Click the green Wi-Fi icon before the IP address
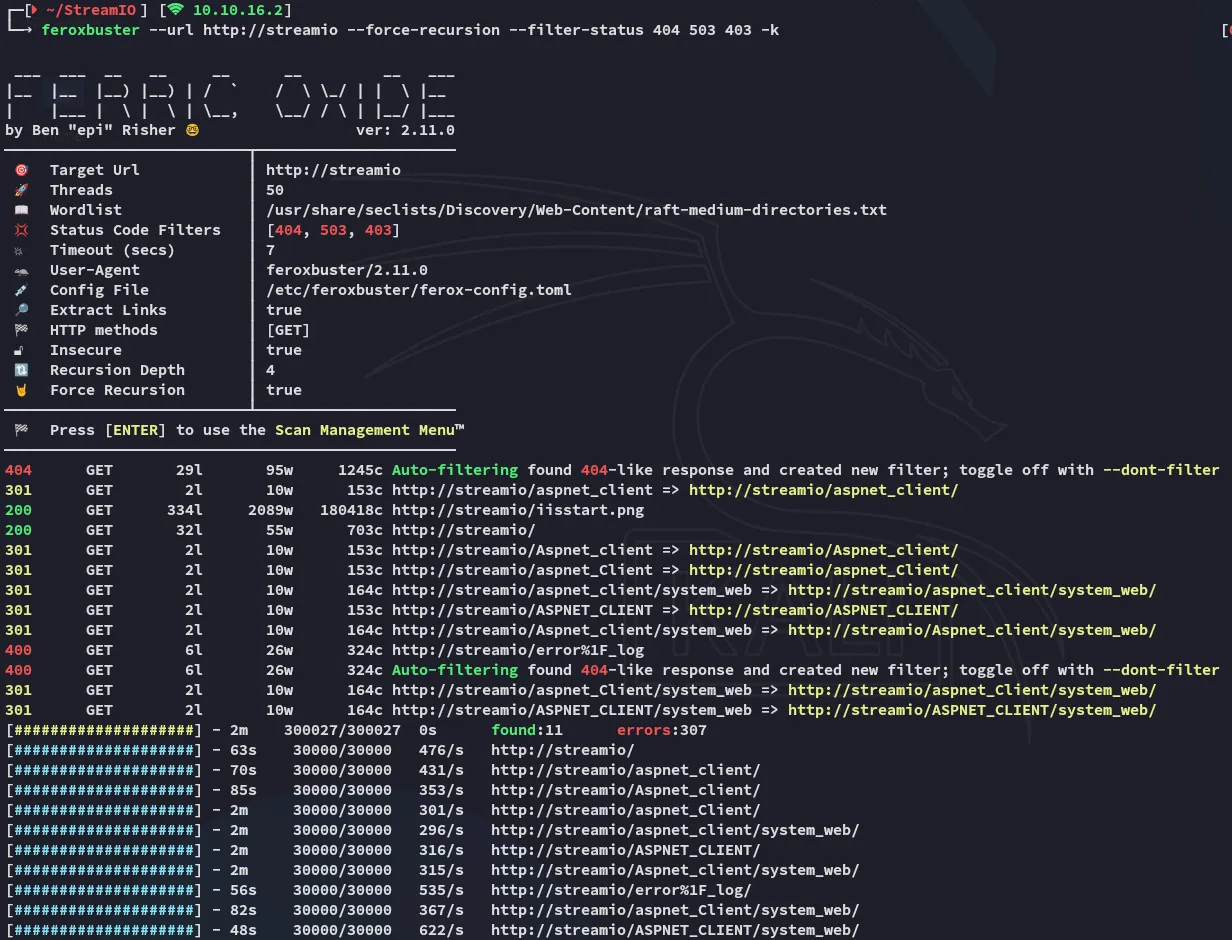Image resolution: width=1232 pixels, height=940 pixels. 175,10
